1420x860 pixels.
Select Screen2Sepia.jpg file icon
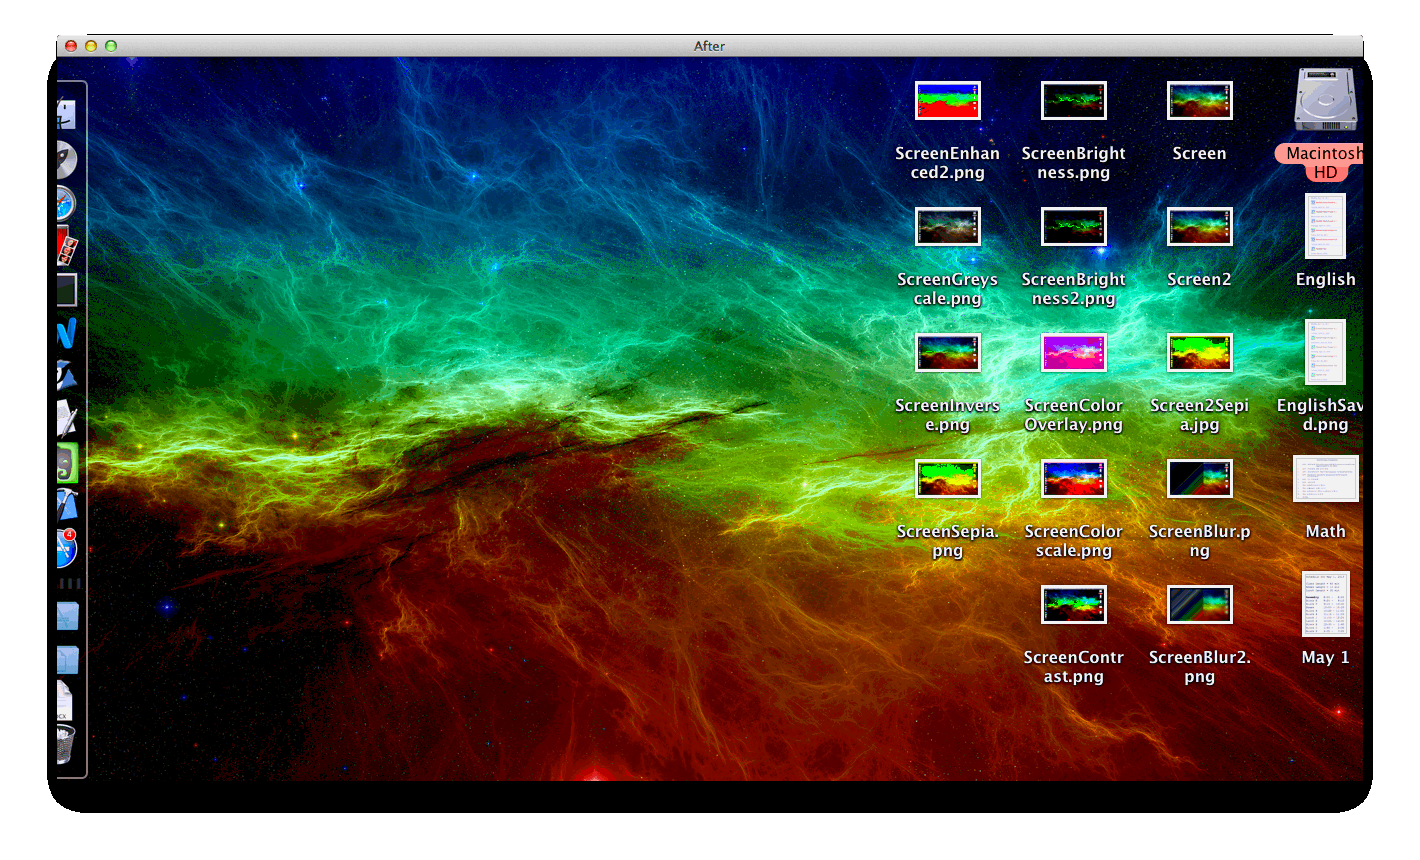coord(1199,352)
